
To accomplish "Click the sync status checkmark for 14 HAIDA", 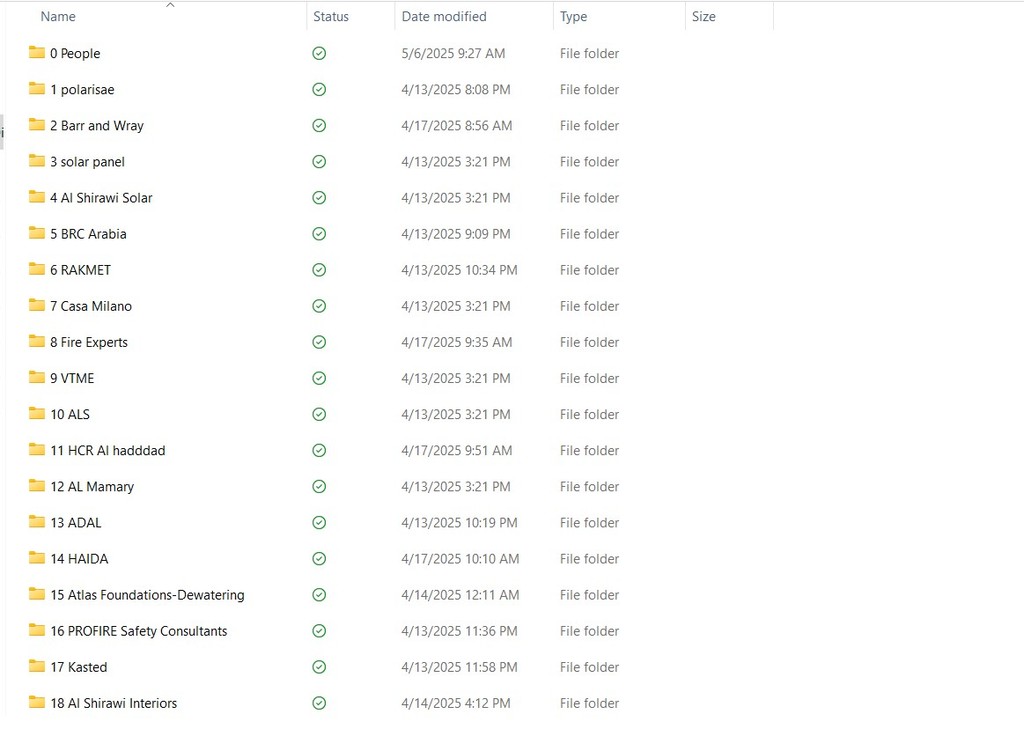I will pyautogui.click(x=319, y=559).
